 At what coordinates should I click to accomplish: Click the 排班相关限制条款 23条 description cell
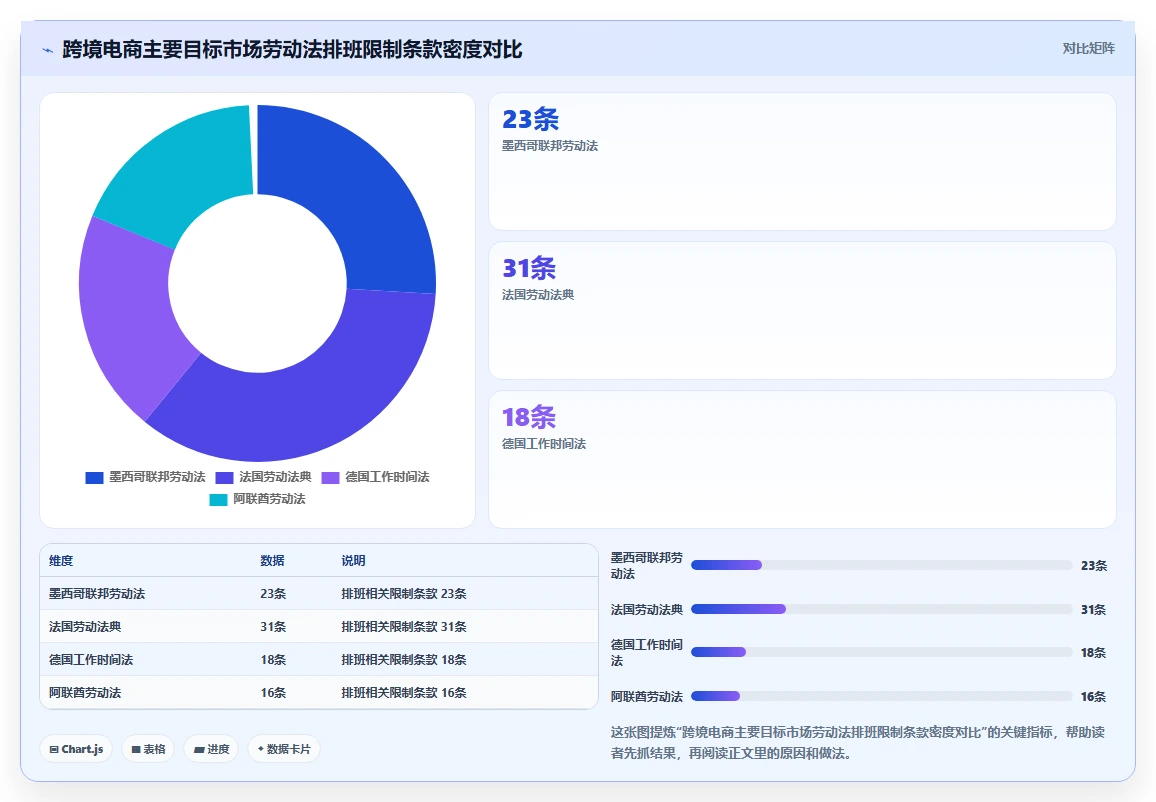coord(403,593)
